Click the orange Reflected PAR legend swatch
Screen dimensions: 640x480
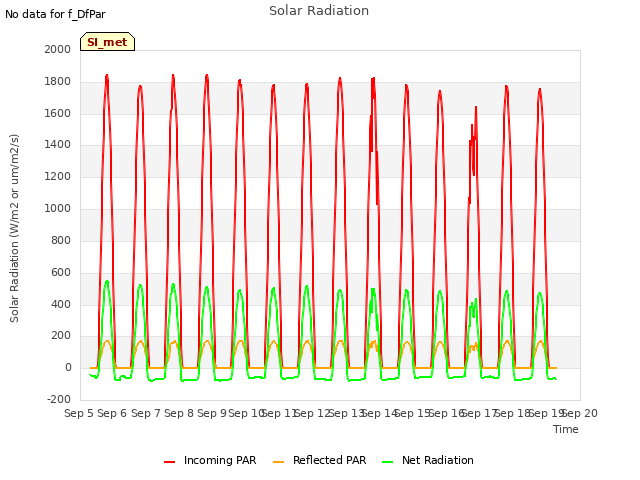pos(278,462)
